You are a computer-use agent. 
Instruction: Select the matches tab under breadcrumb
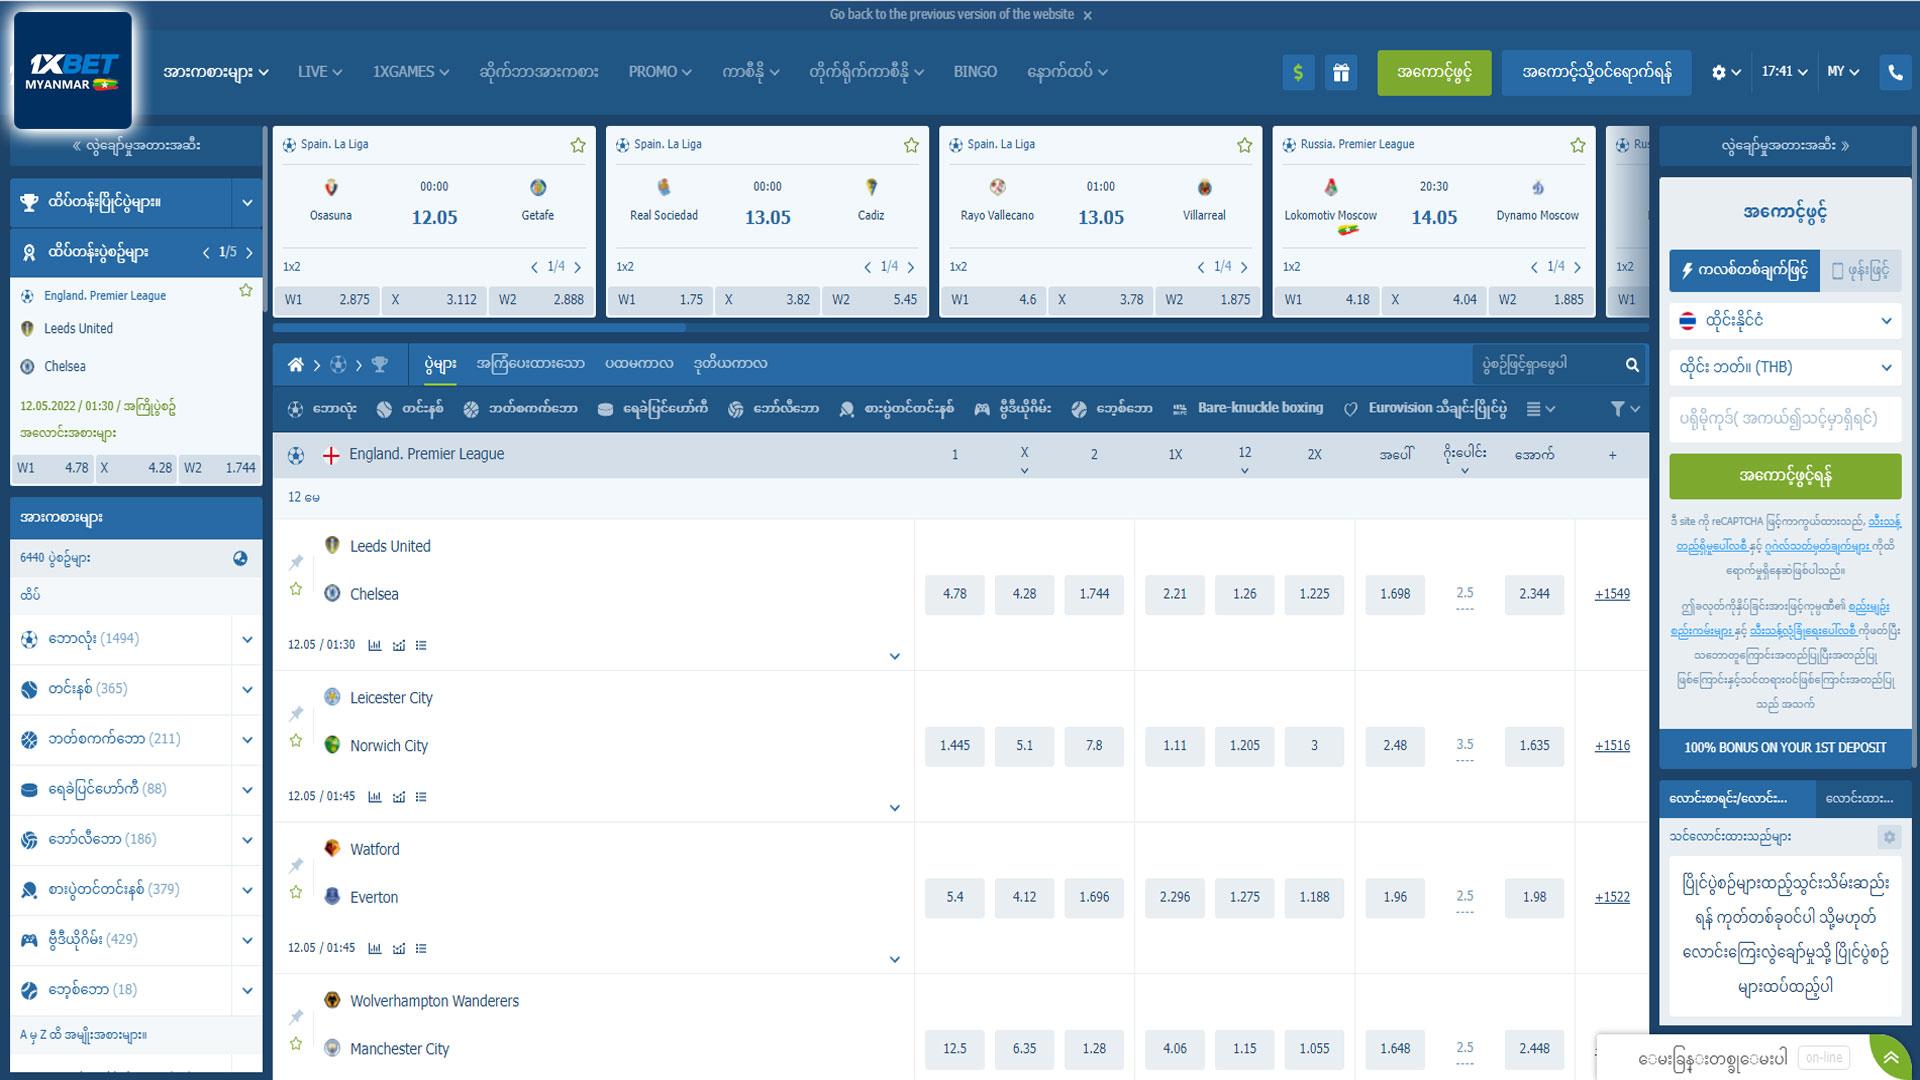coord(440,365)
